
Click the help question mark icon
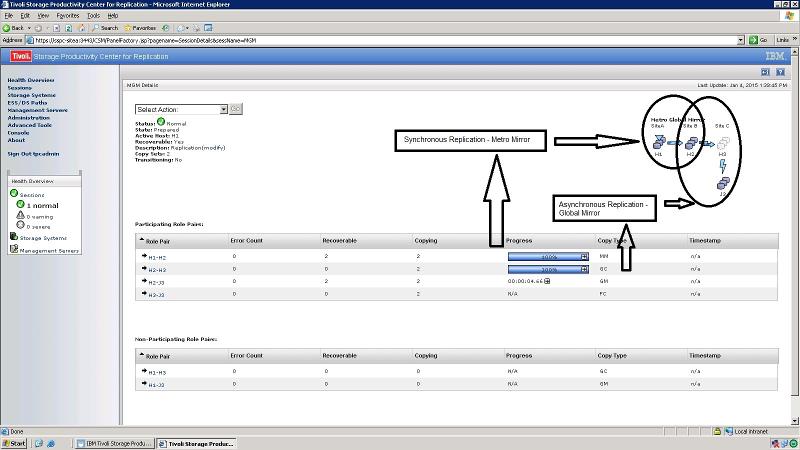[x=781, y=72]
